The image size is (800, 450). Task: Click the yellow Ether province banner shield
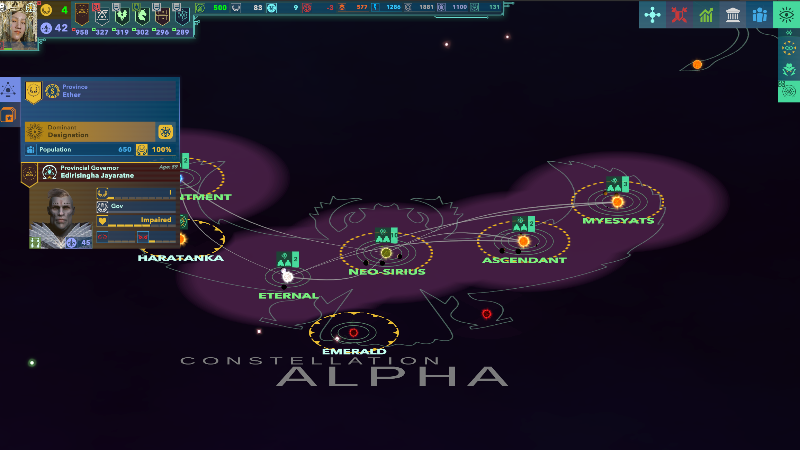(x=33, y=92)
